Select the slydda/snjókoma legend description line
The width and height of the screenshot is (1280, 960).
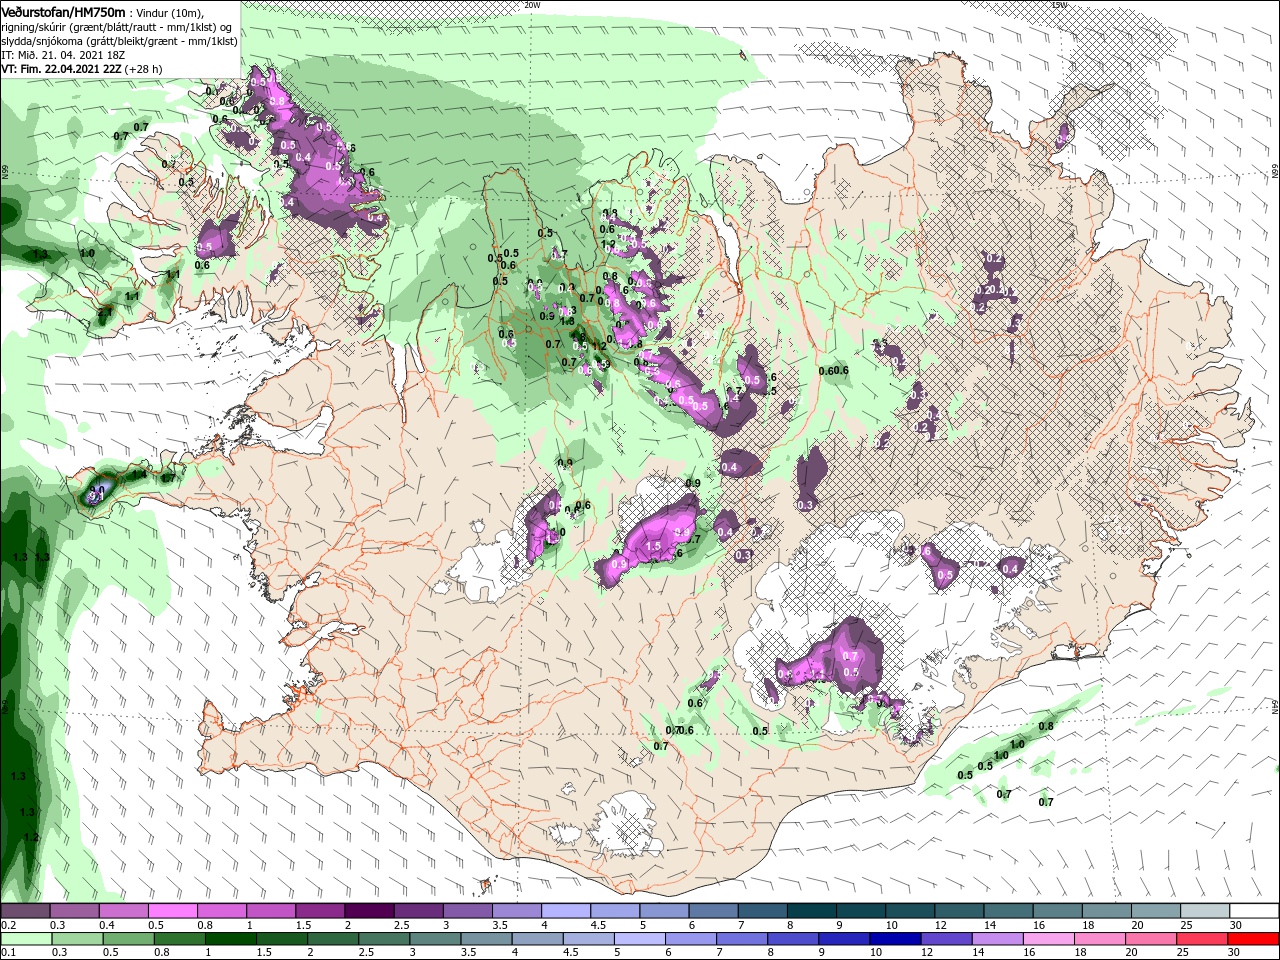(x=118, y=40)
